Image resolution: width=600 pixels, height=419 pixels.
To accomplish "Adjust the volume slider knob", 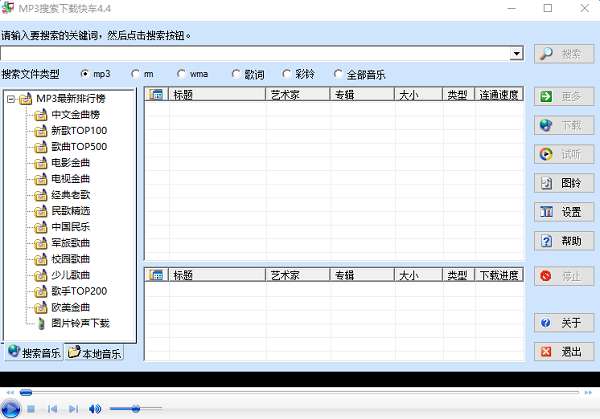I will pyautogui.click(x=135, y=409).
